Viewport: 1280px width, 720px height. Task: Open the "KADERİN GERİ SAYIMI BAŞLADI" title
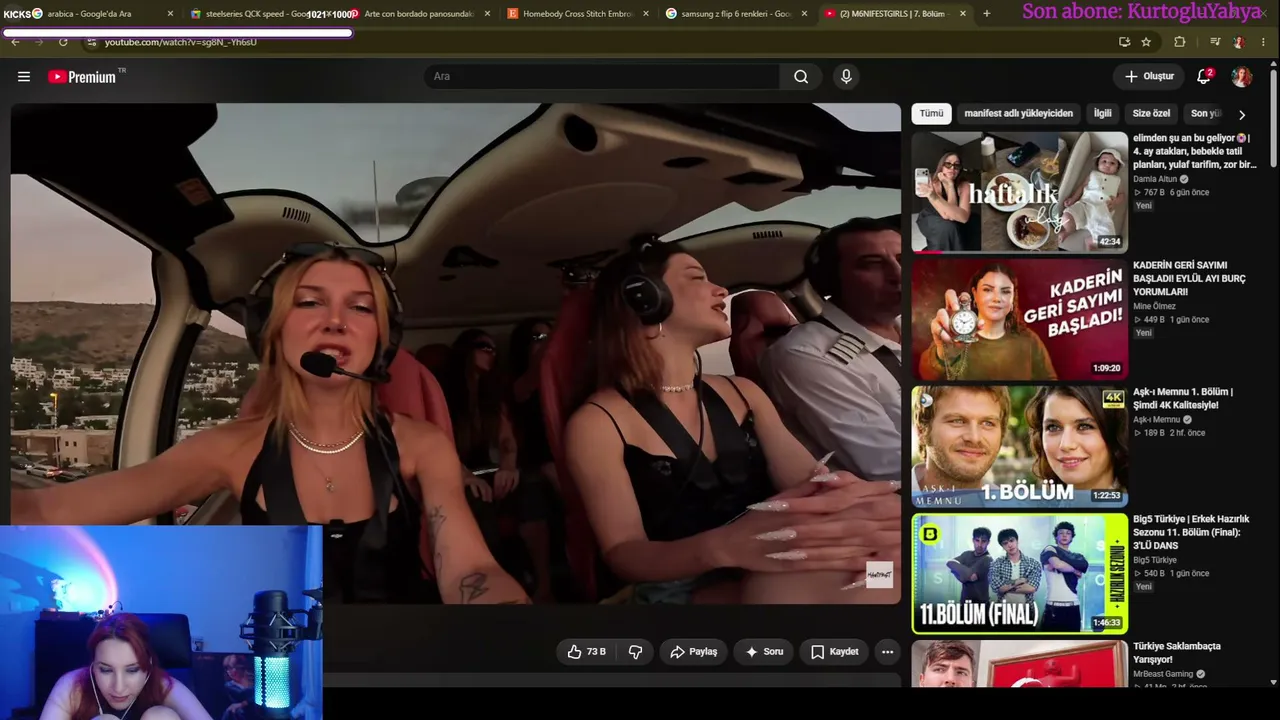coord(1190,278)
